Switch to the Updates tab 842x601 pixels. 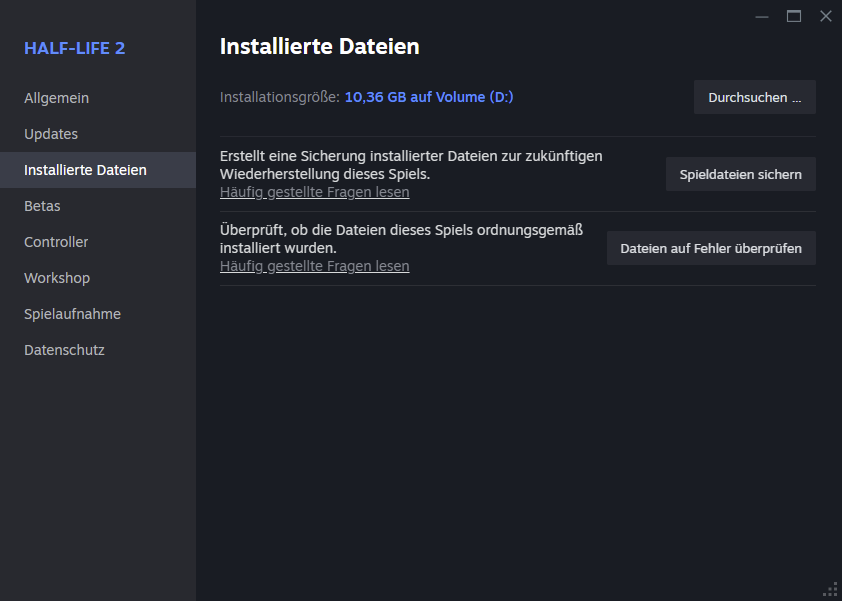[51, 134]
